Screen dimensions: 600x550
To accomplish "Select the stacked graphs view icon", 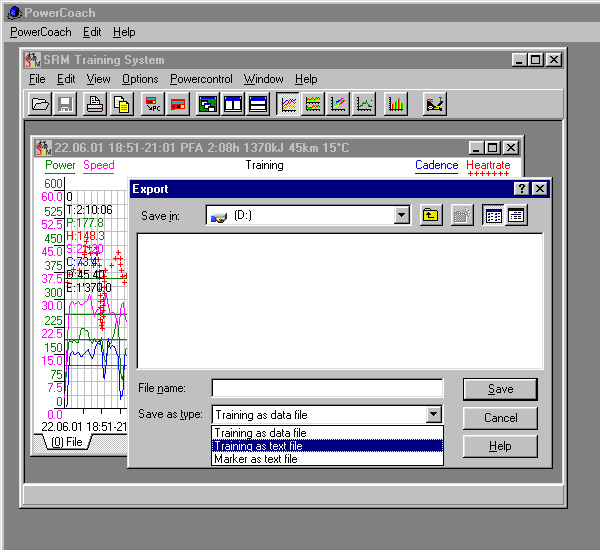I will point(313,104).
